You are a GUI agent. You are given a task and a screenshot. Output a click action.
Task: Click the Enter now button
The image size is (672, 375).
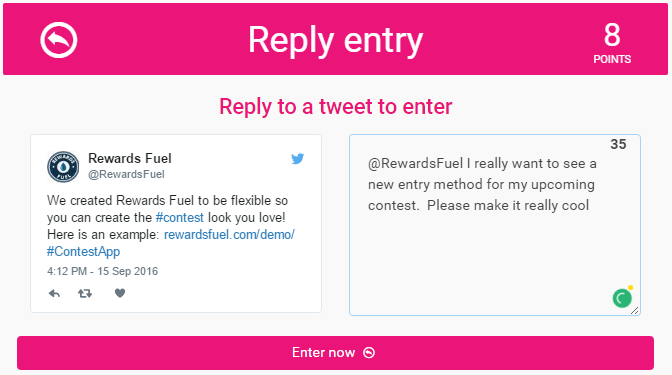(x=335, y=353)
